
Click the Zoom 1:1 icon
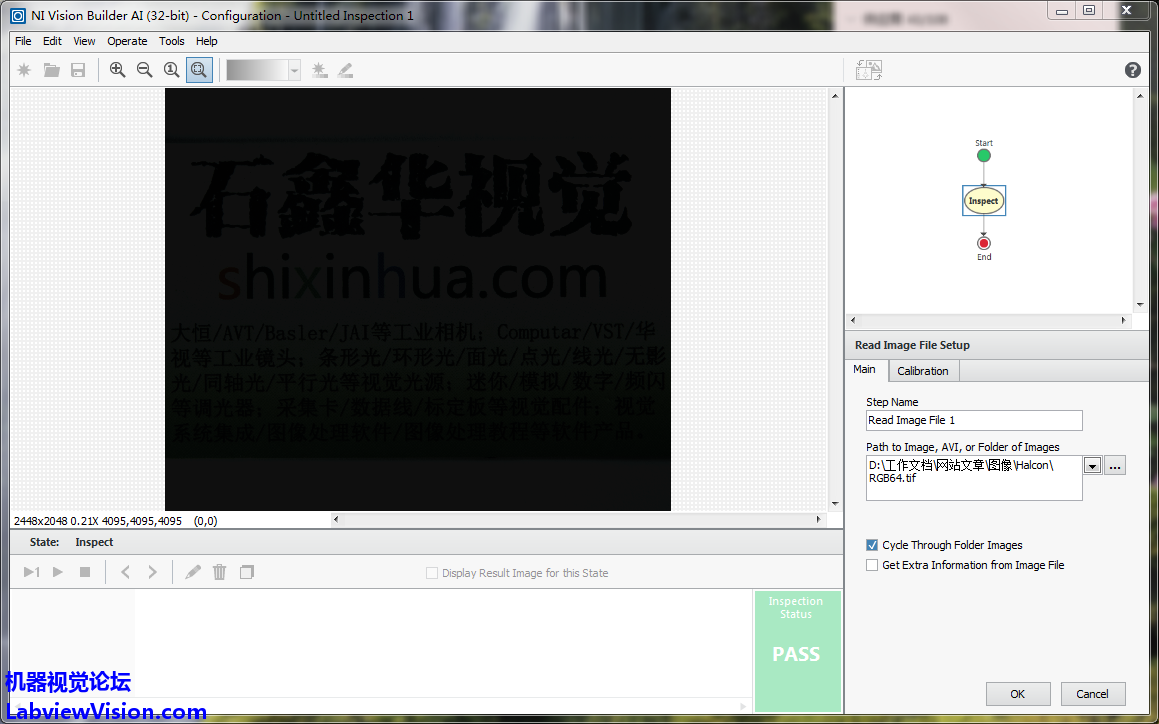coord(171,70)
